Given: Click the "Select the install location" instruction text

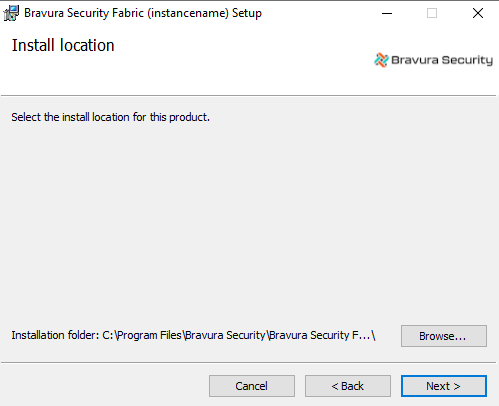Looking at the screenshot, I should tap(110, 117).
